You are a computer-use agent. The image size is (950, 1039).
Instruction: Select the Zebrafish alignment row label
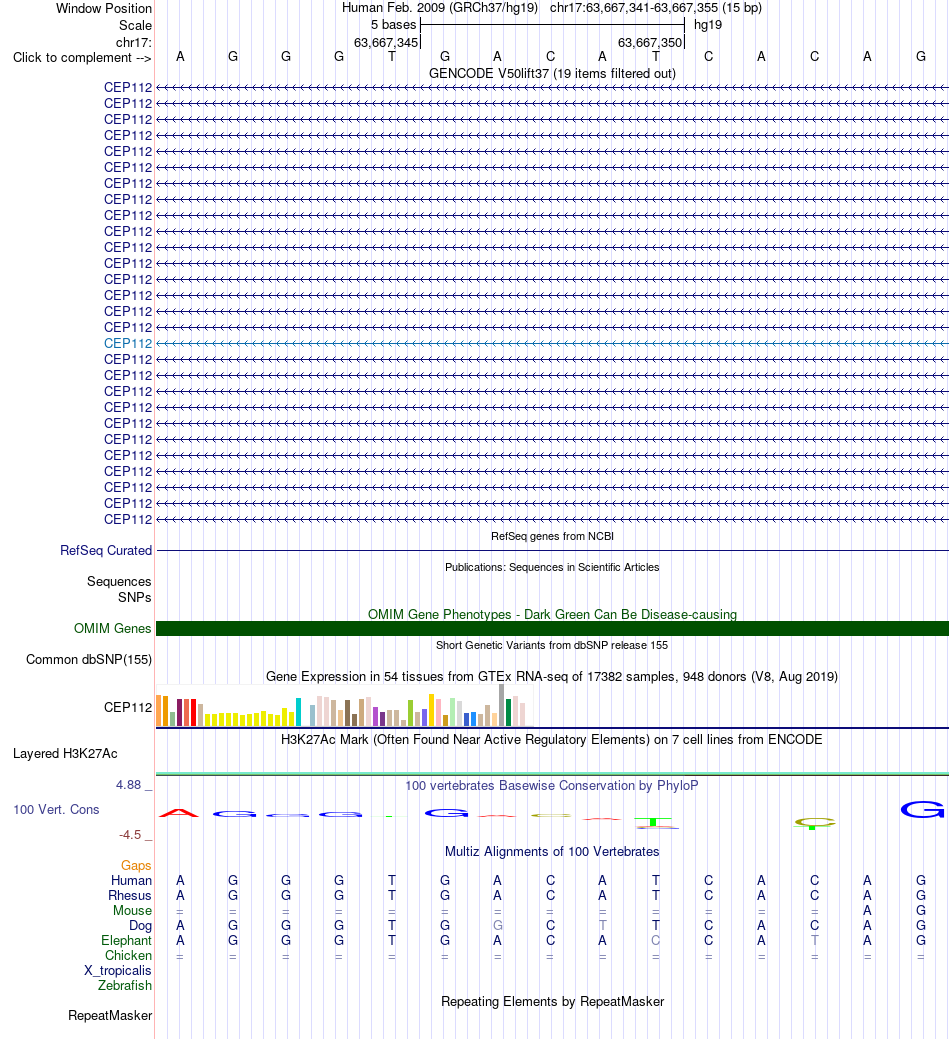(x=125, y=985)
